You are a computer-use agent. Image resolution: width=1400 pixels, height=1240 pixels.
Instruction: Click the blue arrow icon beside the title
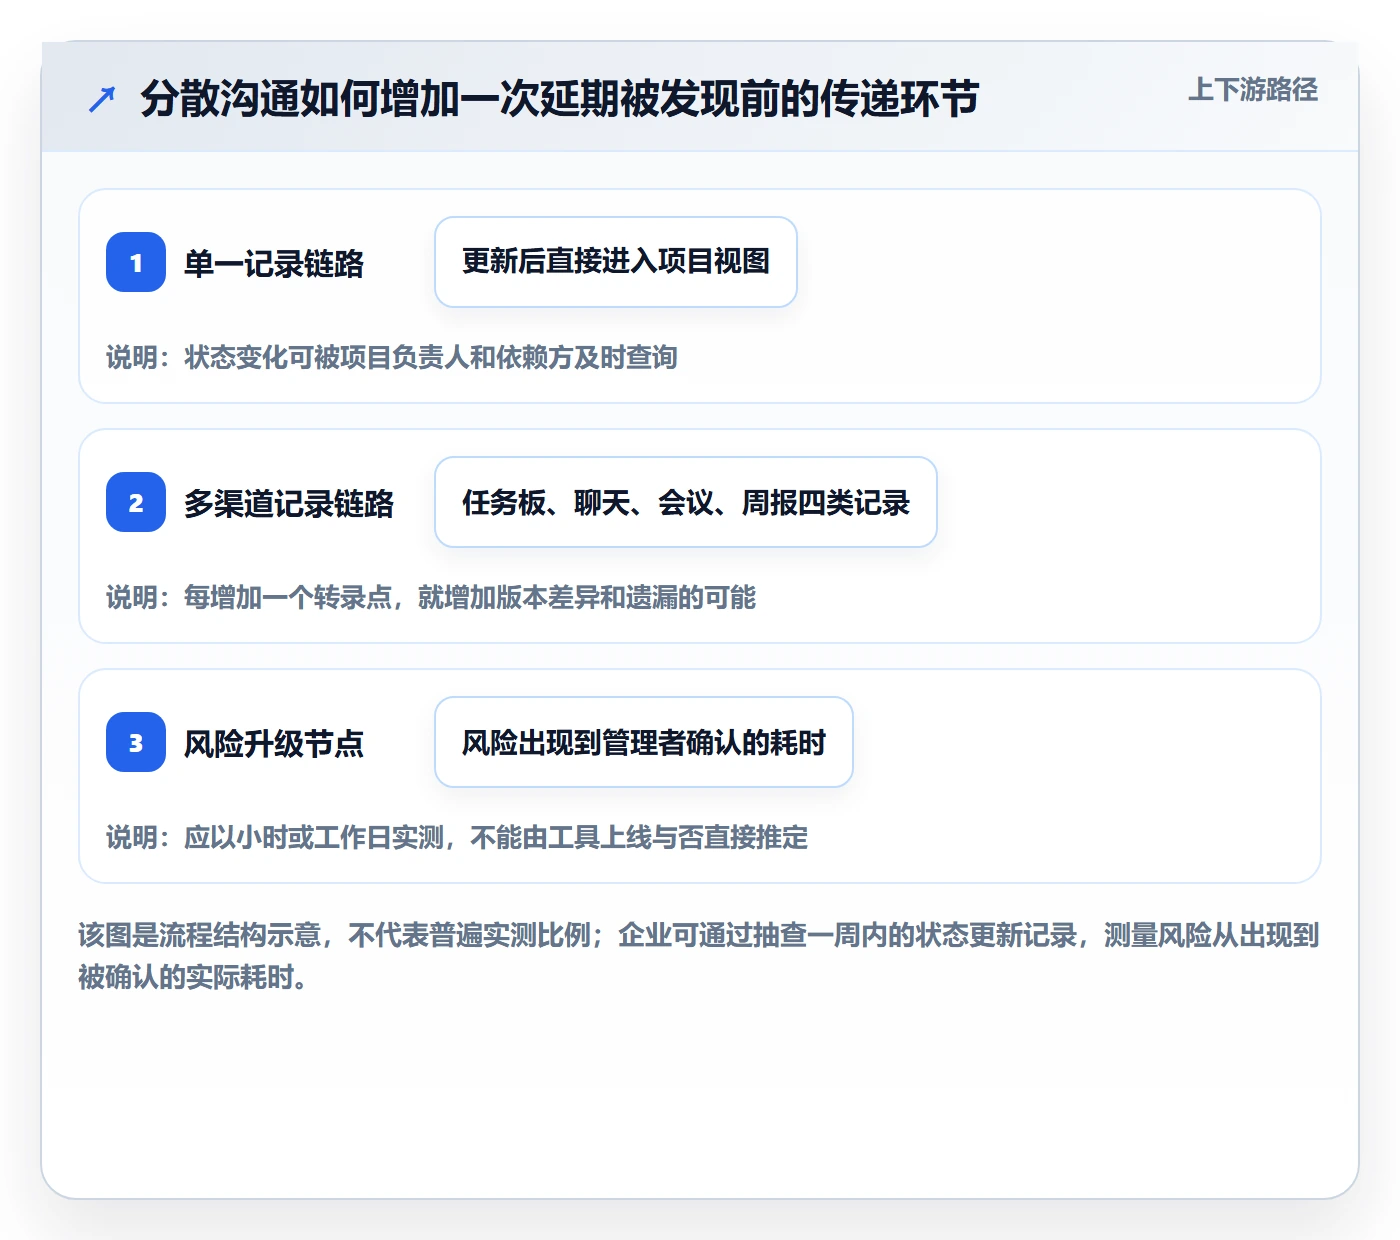(x=102, y=99)
